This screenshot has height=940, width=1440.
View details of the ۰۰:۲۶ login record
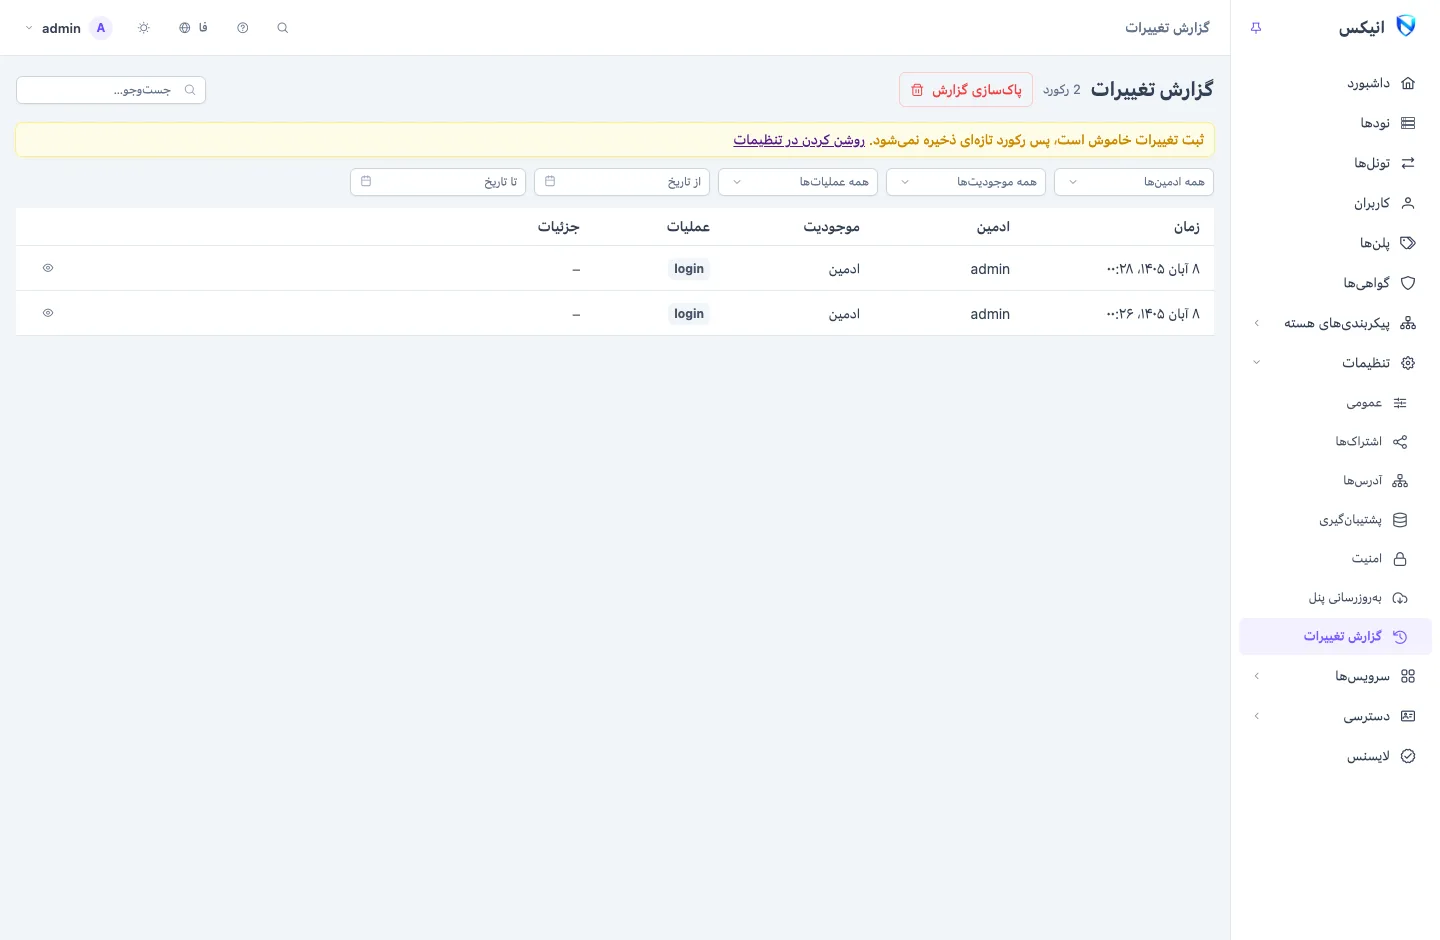click(48, 313)
